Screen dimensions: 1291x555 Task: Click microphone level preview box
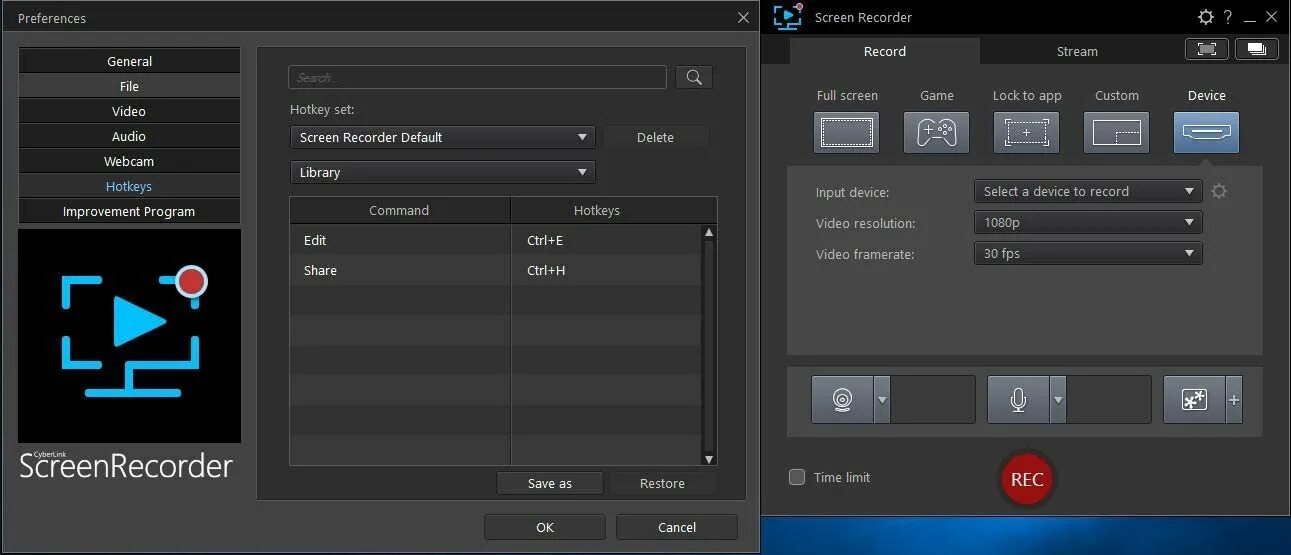tap(1109, 400)
